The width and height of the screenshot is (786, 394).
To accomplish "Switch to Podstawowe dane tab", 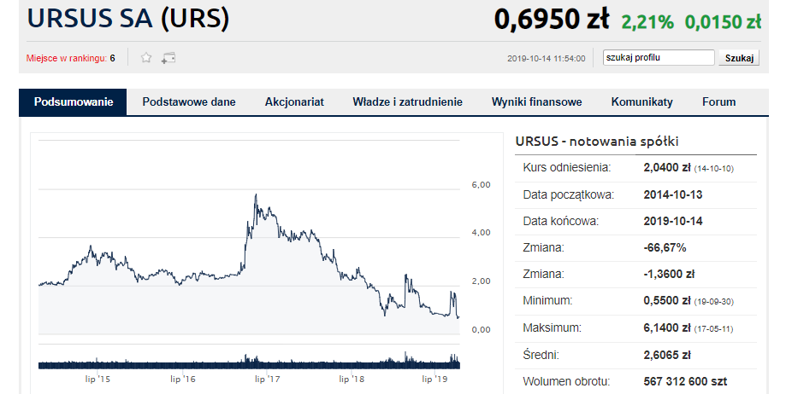I will [189, 102].
